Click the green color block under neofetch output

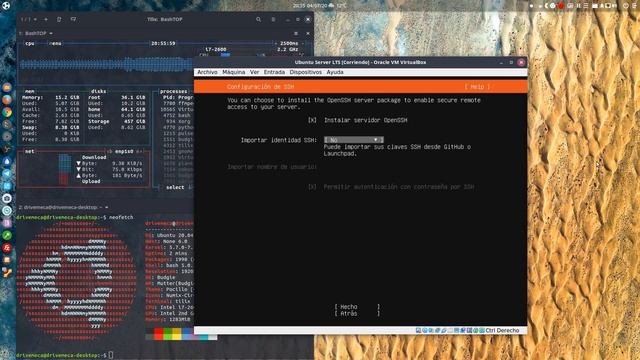coord(168,335)
